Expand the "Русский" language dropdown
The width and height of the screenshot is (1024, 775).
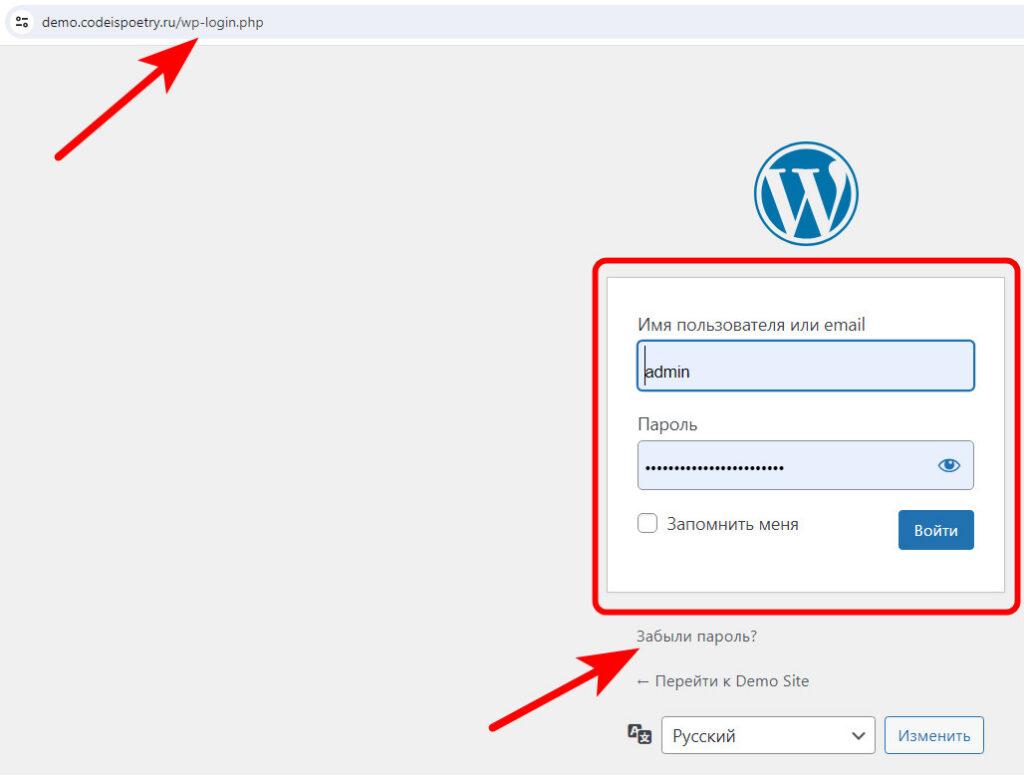click(768, 735)
